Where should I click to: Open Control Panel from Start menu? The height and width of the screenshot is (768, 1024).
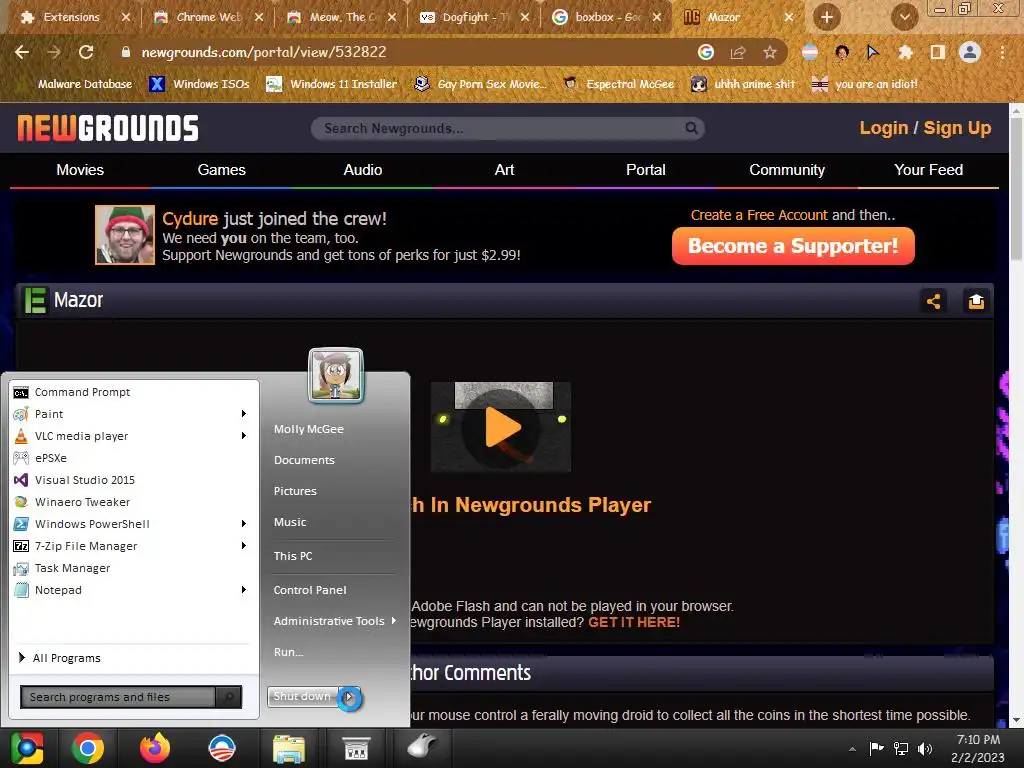click(x=310, y=590)
